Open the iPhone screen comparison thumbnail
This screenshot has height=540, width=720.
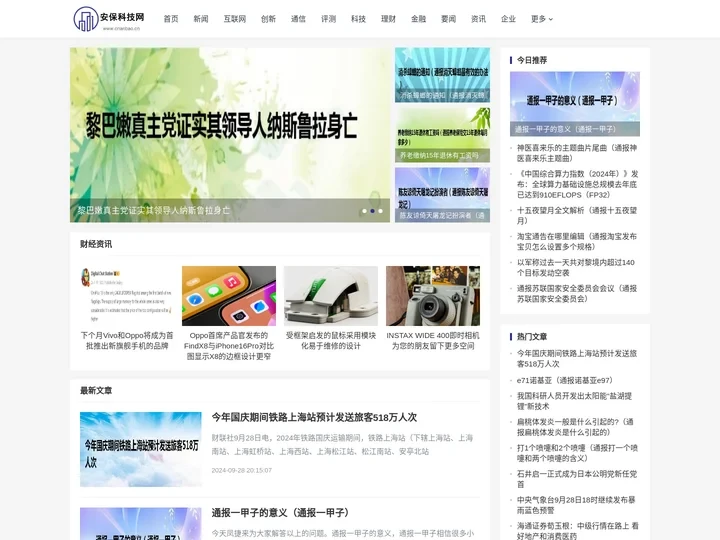point(229,296)
